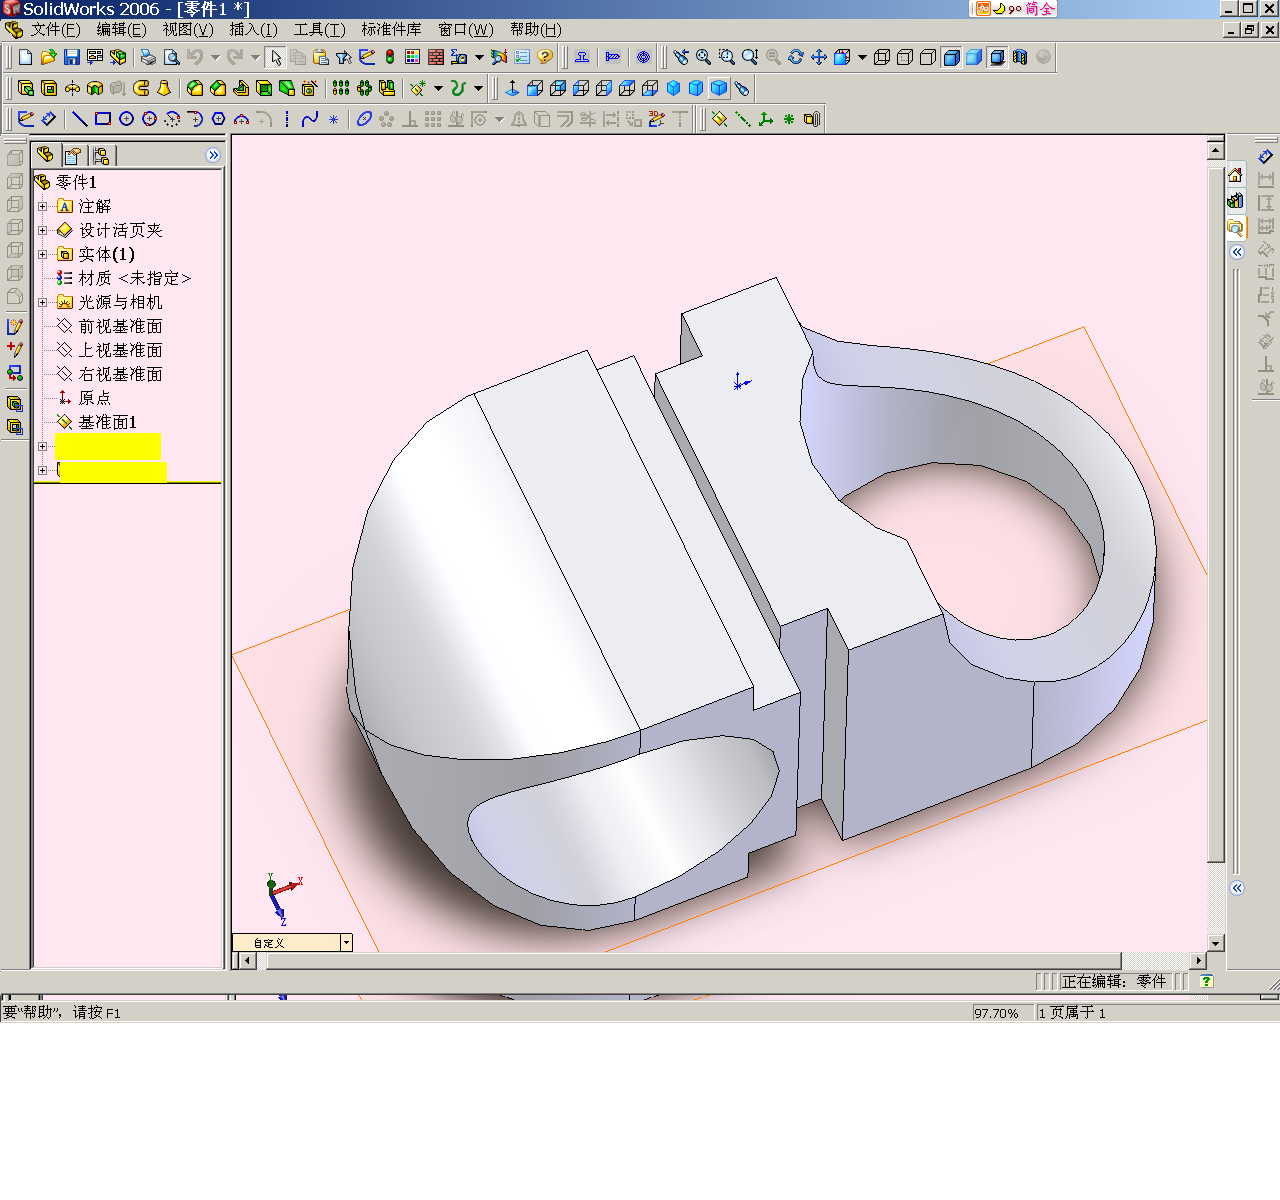Toggle Shadows in Shaded Mode
Screen dimensions: 1280x1200
pyautogui.click(x=997, y=58)
